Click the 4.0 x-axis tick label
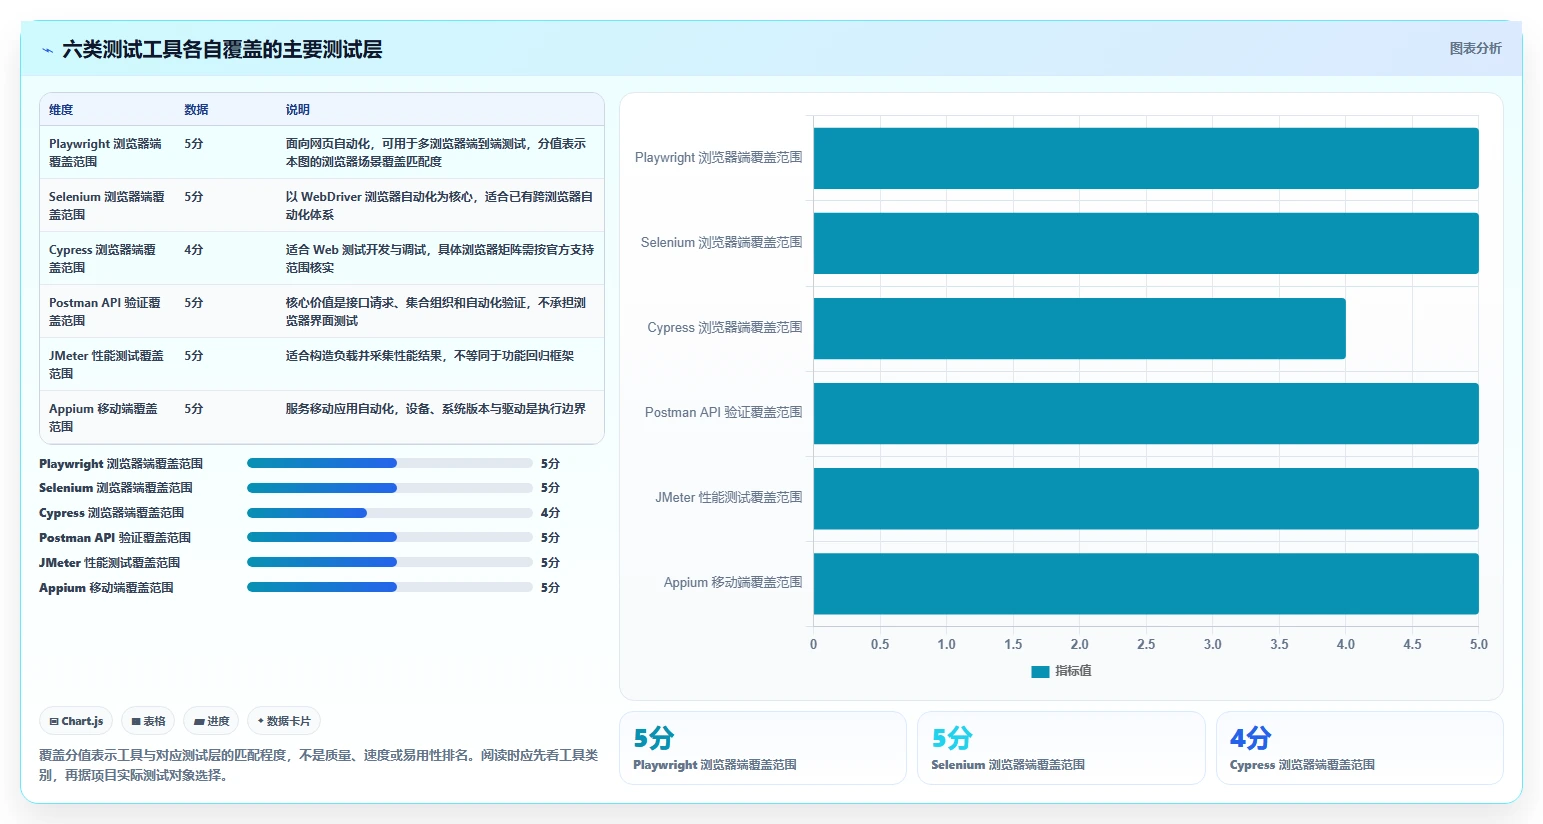The image size is (1543, 824). pos(1346,644)
